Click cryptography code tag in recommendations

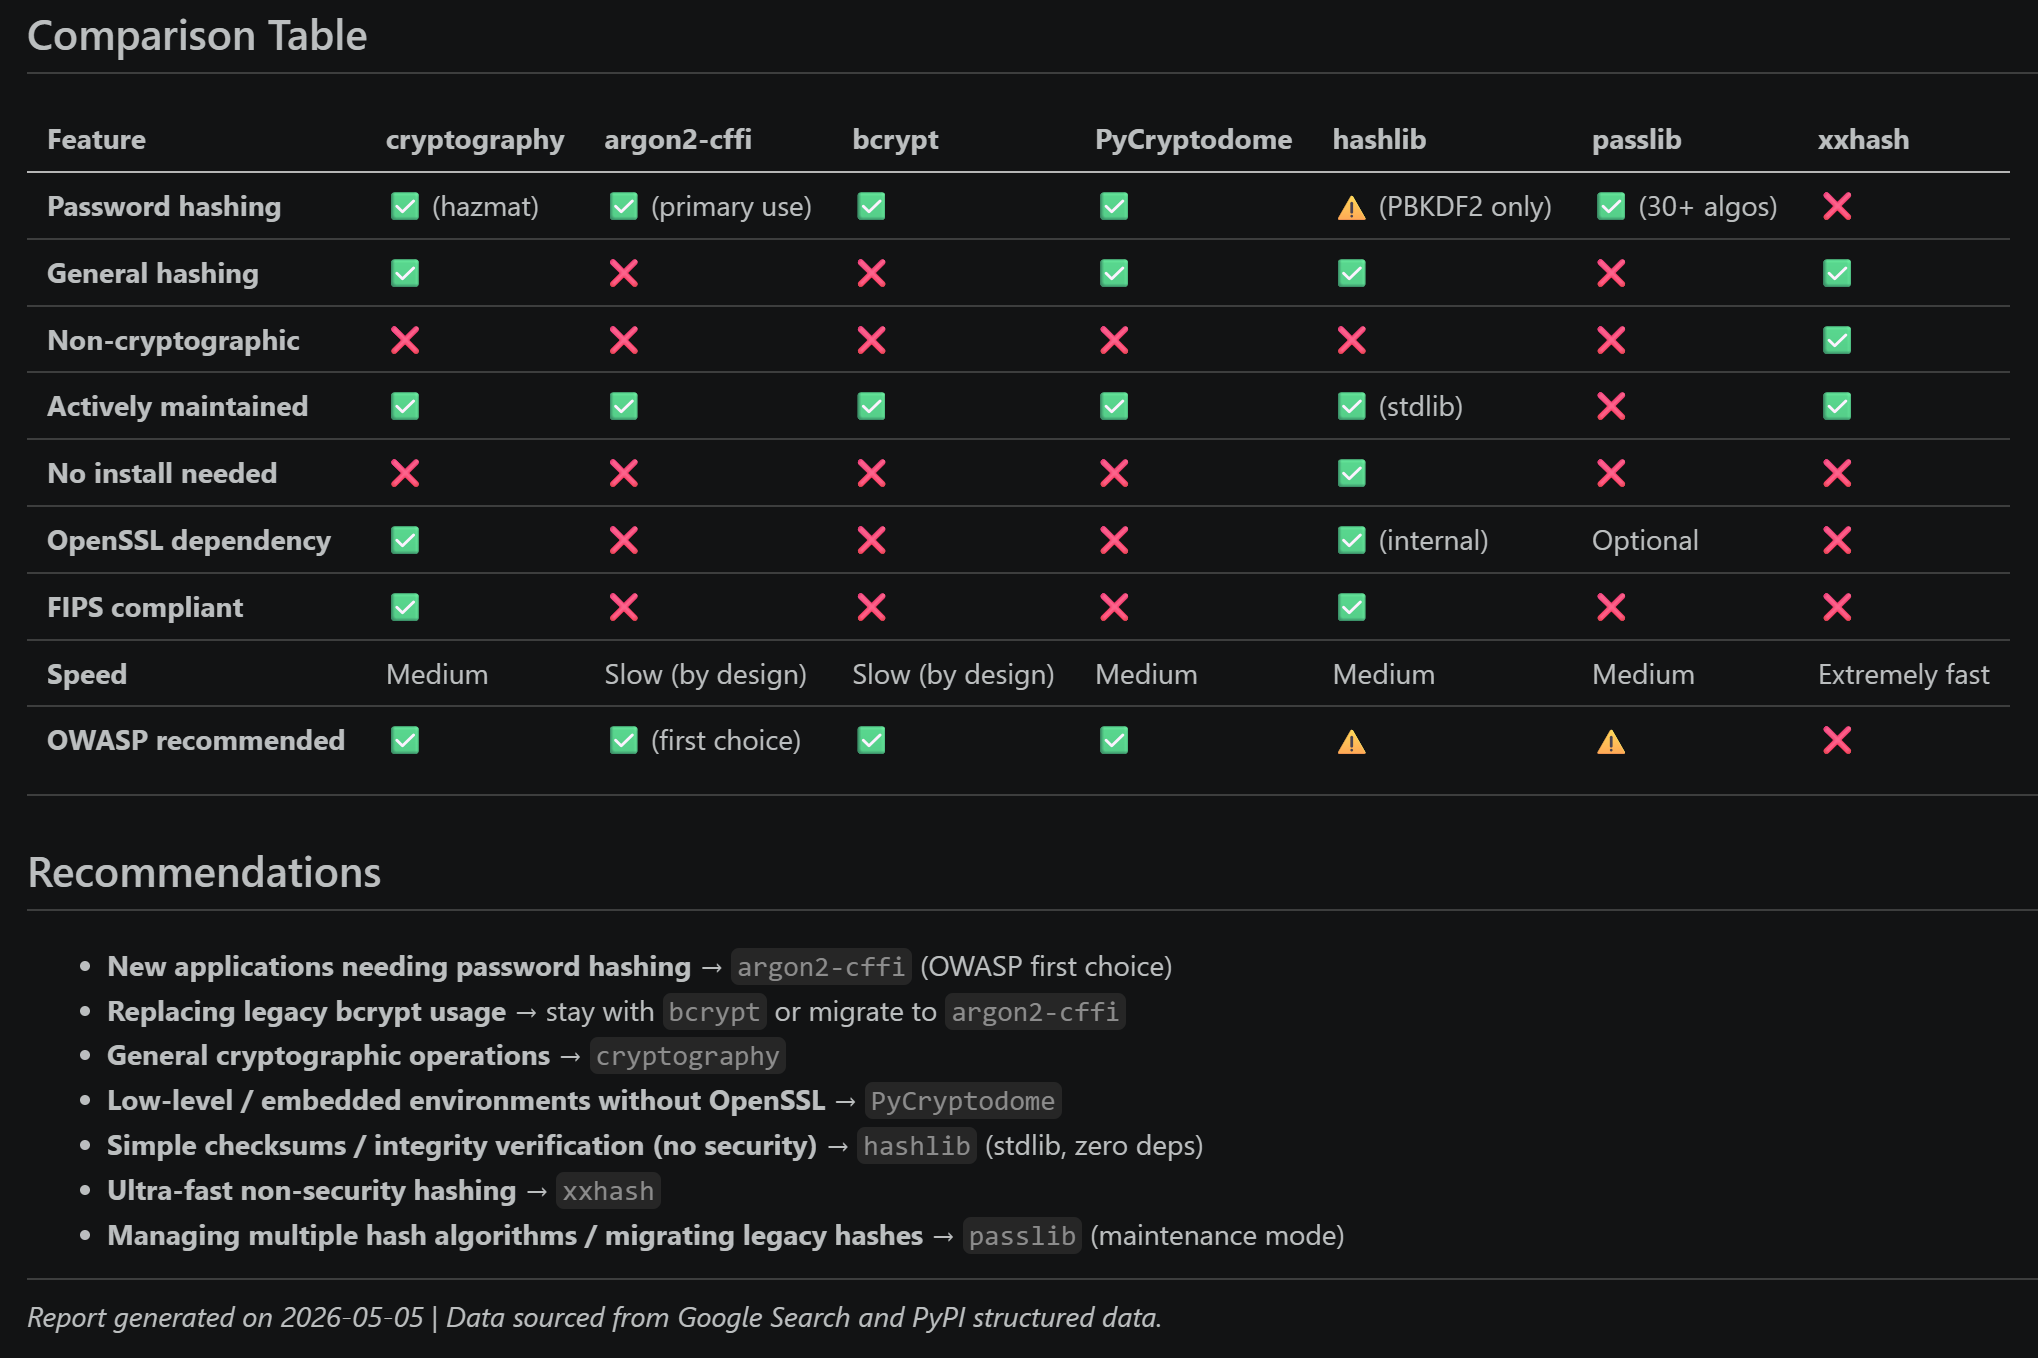[687, 1056]
